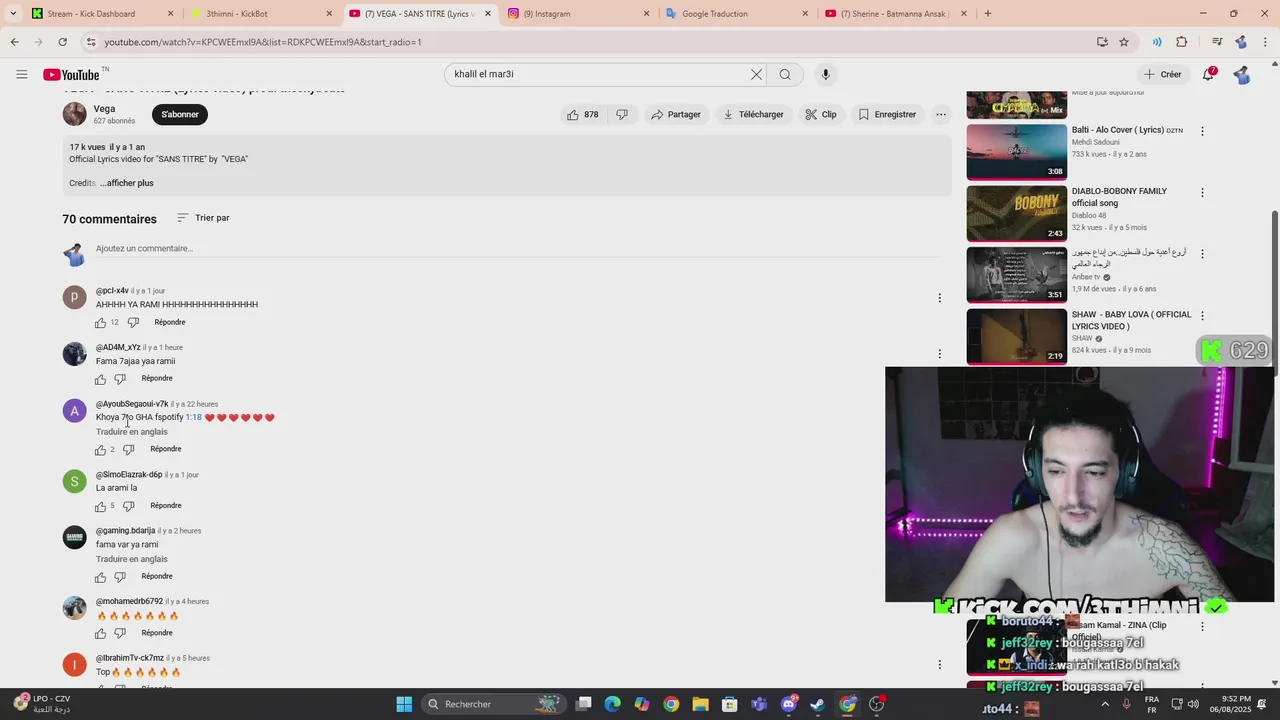Click the S'abonner button
The height and width of the screenshot is (720, 1280).
[x=180, y=115]
